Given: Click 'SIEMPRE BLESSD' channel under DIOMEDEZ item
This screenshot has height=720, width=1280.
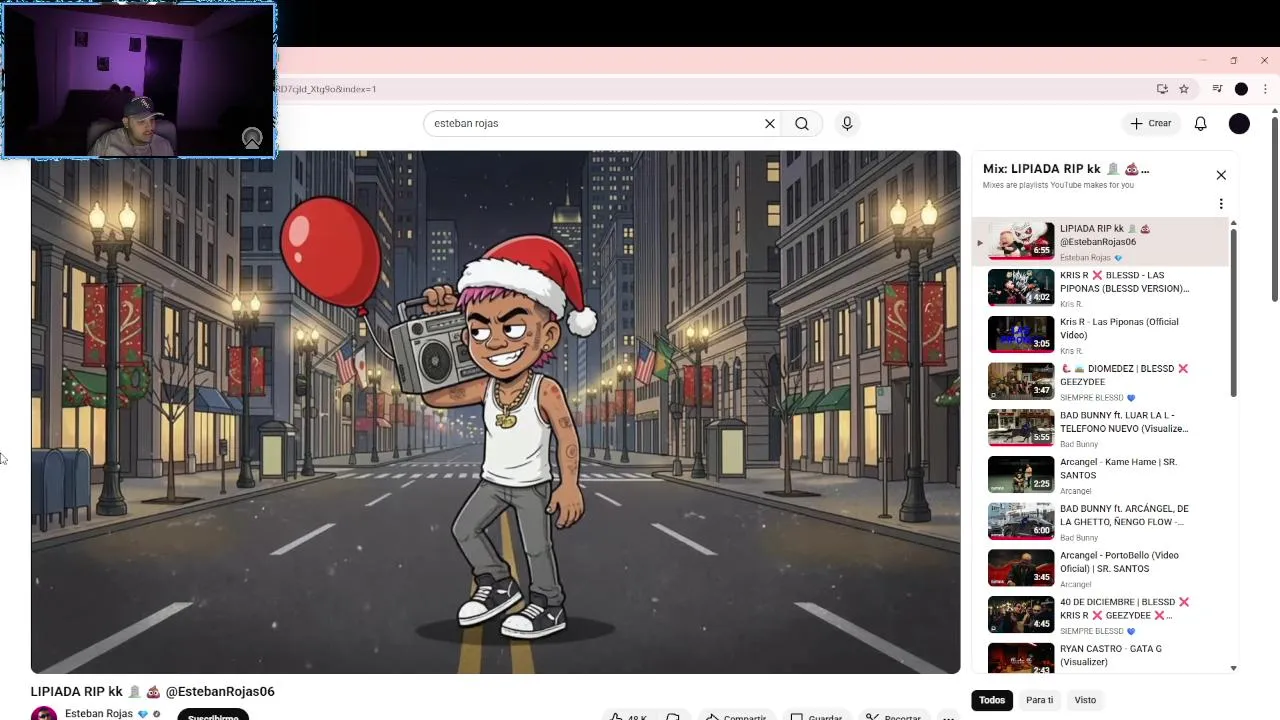Looking at the screenshot, I should 1092,397.
